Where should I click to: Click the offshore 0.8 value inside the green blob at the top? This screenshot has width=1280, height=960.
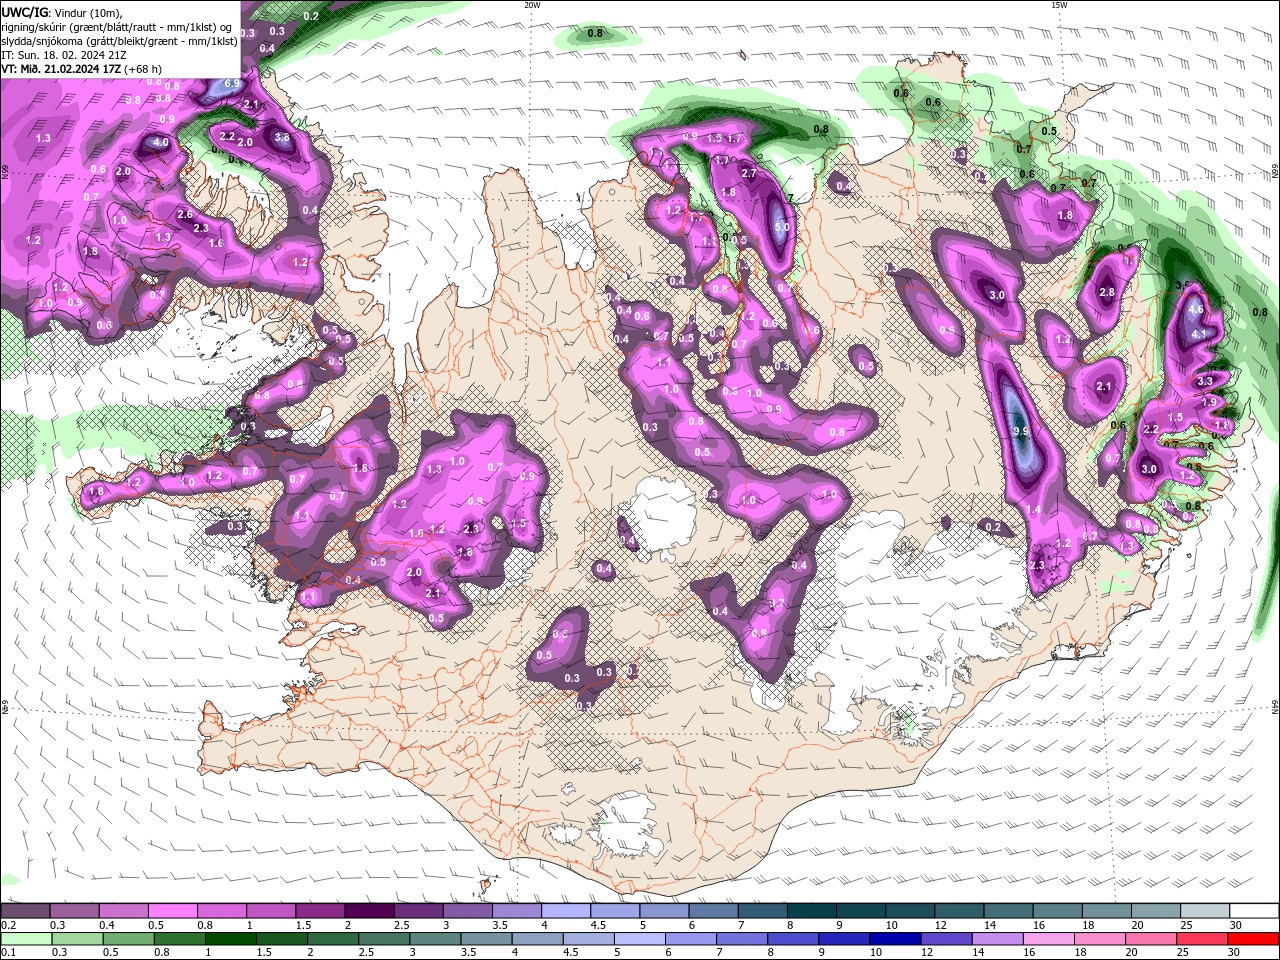pyautogui.click(x=595, y=33)
